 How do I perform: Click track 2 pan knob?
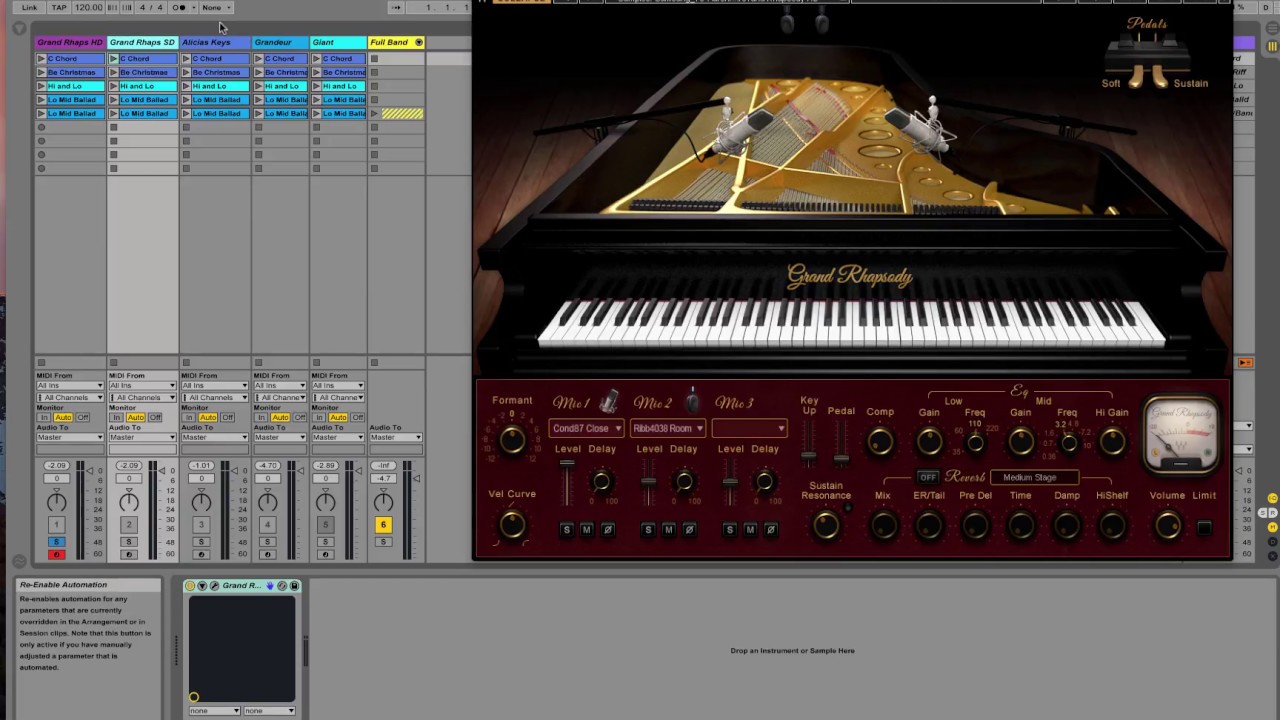click(129, 502)
